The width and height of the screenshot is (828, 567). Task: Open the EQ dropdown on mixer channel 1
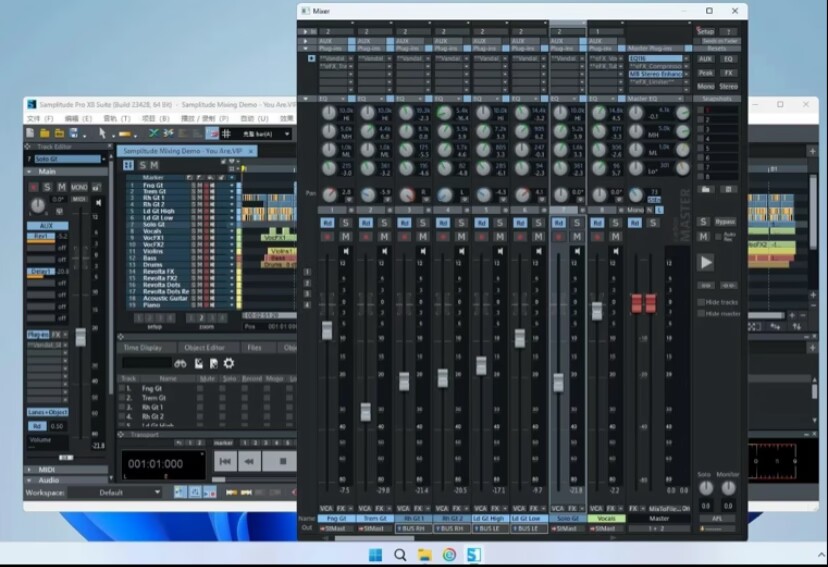pyautogui.click(x=343, y=99)
